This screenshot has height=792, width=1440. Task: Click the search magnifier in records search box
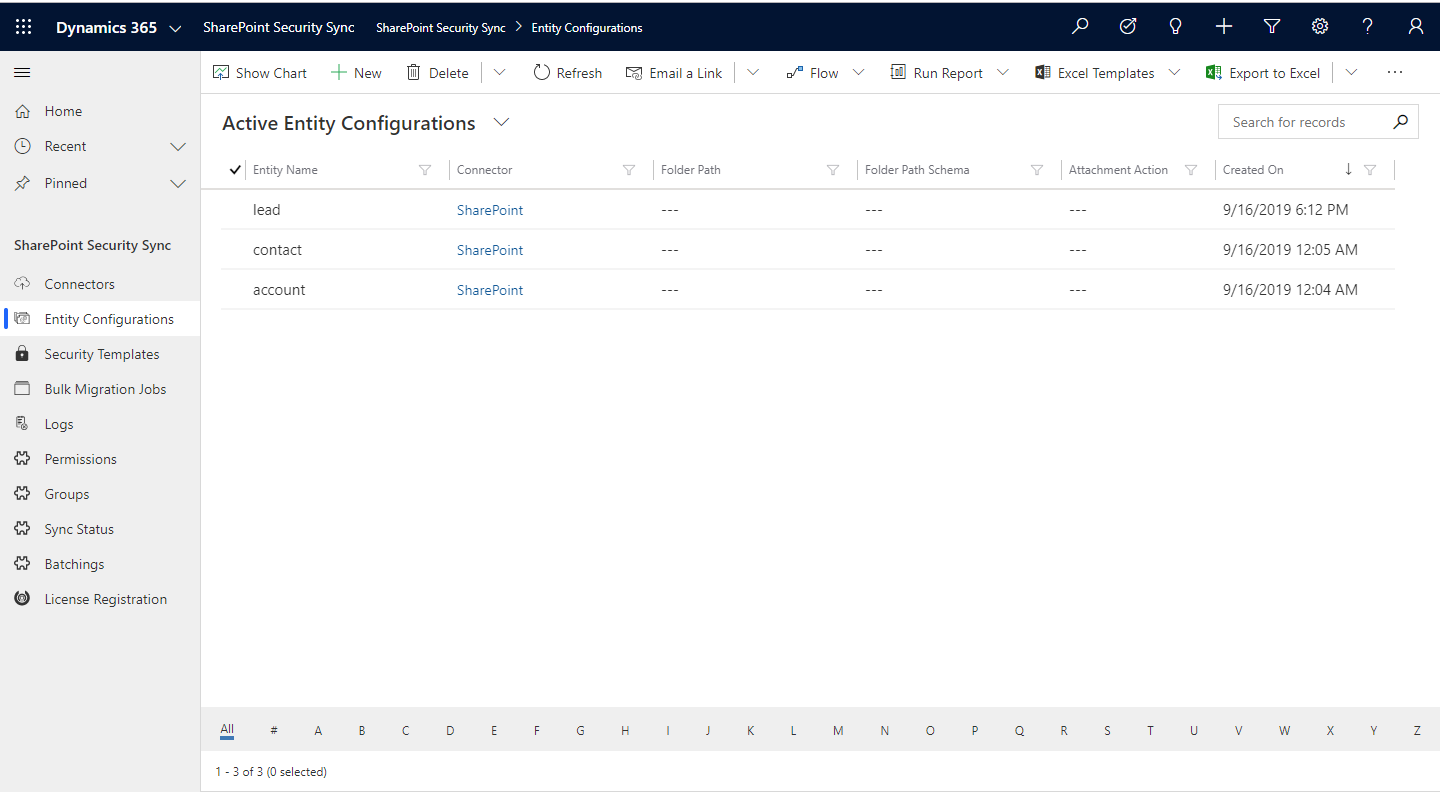[x=1400, y=122]
